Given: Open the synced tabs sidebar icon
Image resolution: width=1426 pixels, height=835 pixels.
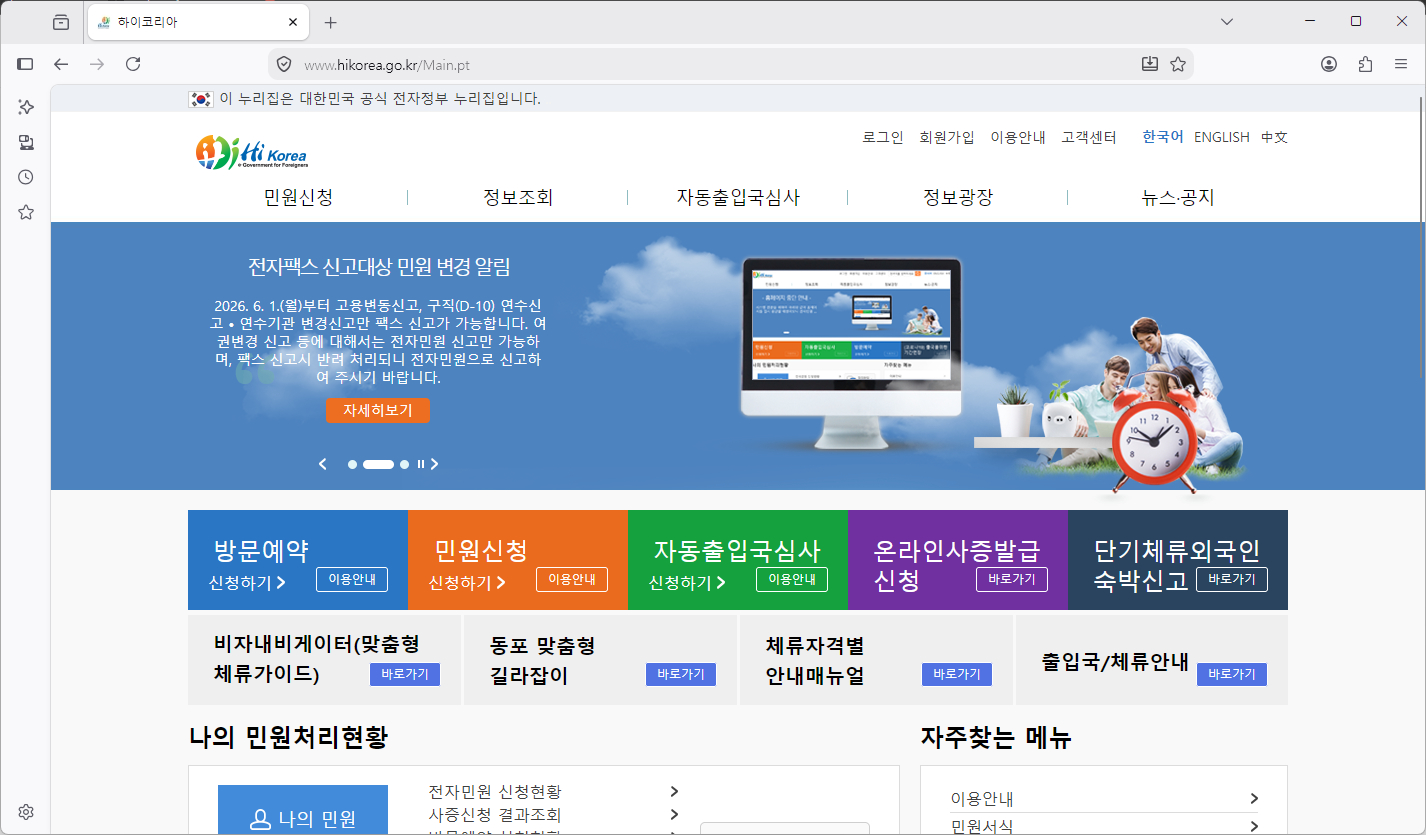Looking at the screenshot, I should pos(26,142).
